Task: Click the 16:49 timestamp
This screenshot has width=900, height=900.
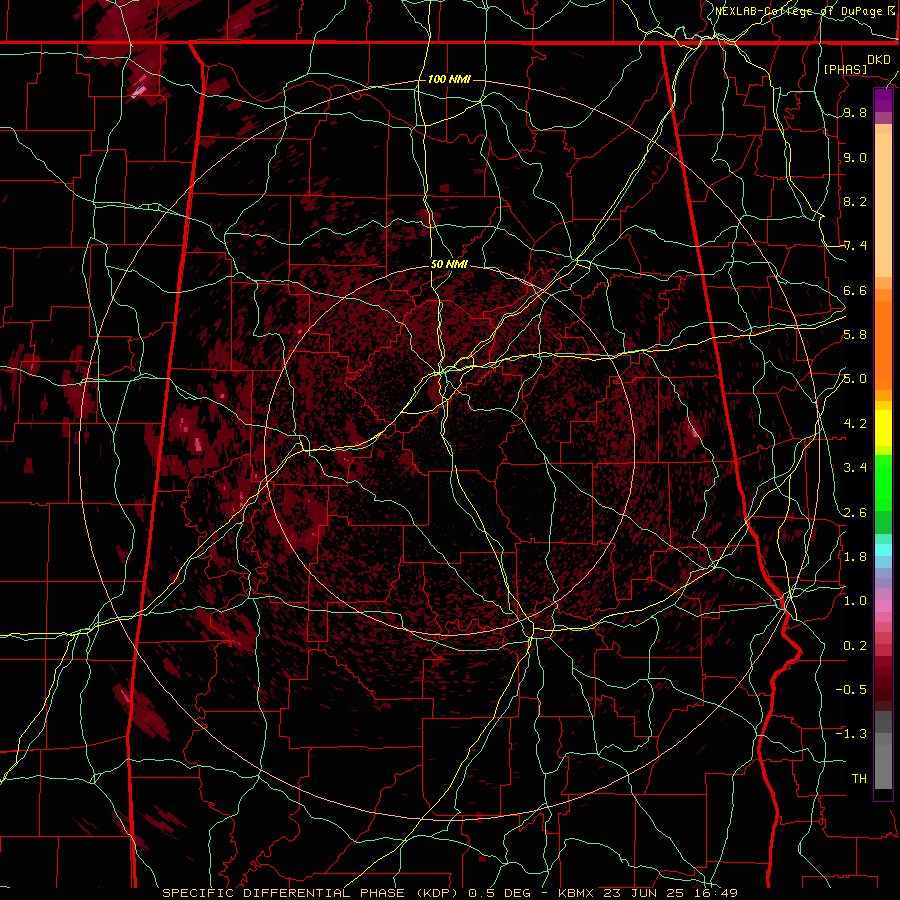Action: [x=715, y=893]
